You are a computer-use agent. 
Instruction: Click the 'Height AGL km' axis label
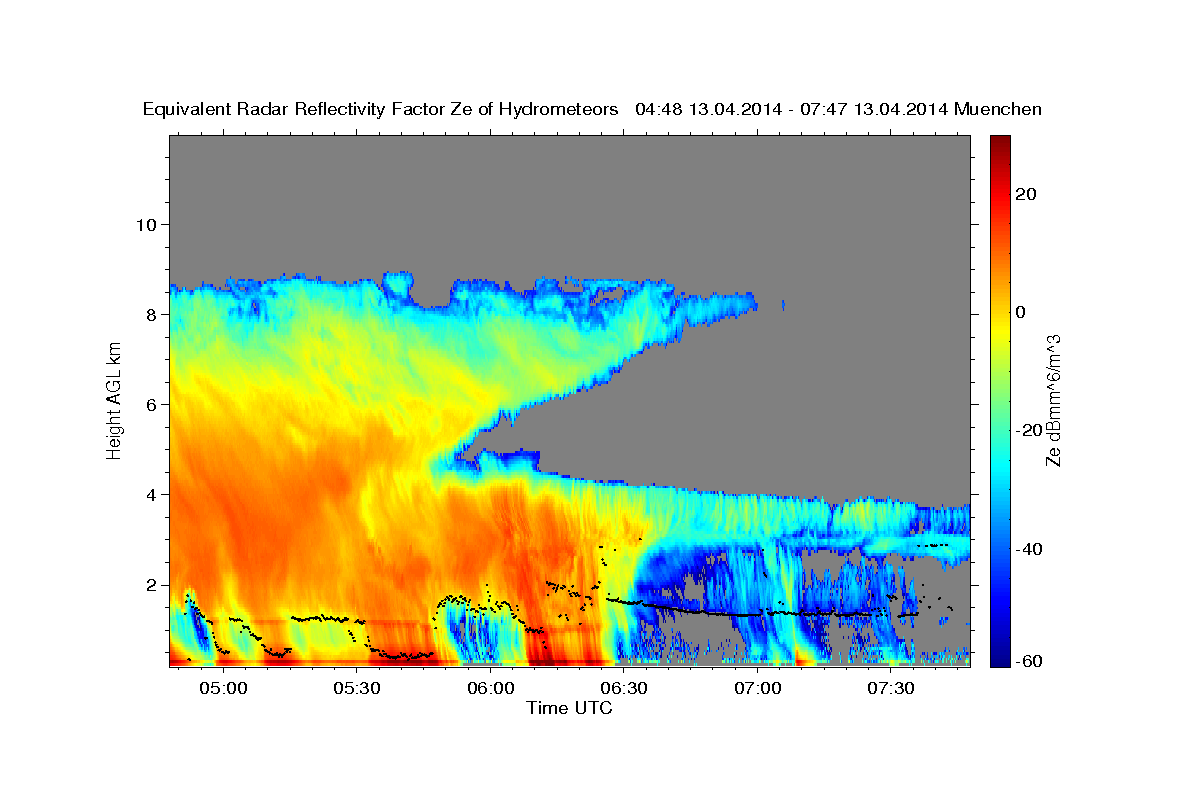[x=115, y=401]
